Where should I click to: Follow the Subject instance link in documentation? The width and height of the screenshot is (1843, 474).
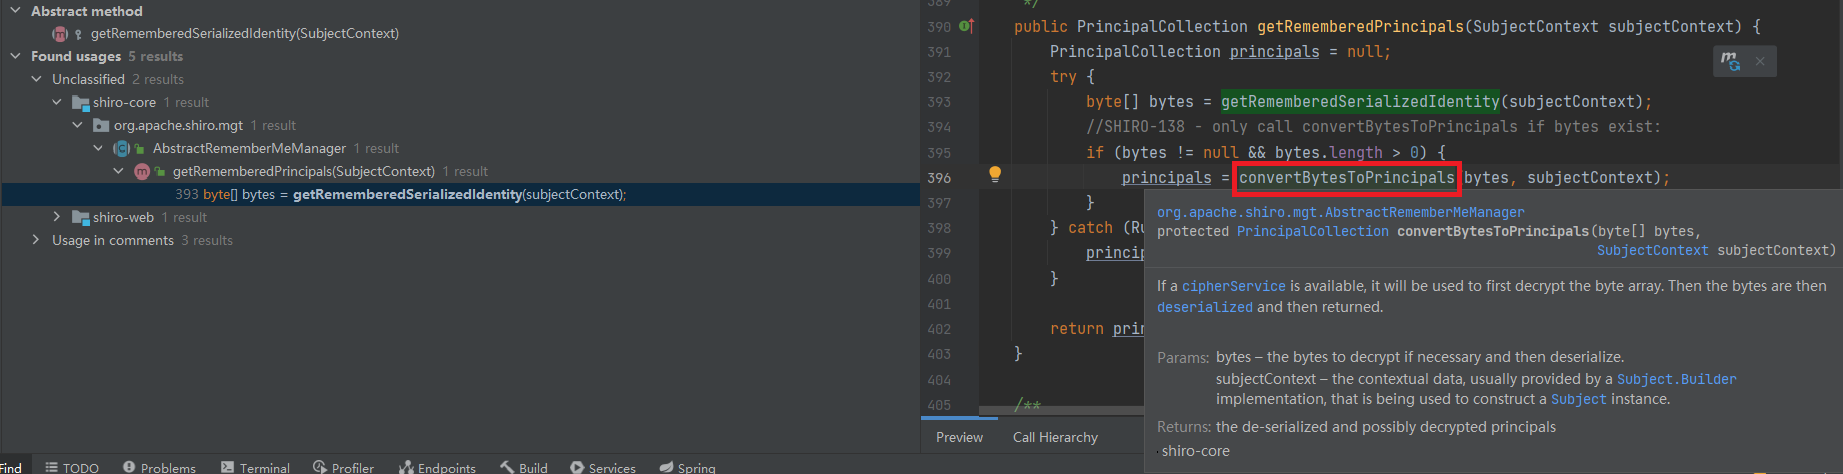click(x=1578, y=399)
